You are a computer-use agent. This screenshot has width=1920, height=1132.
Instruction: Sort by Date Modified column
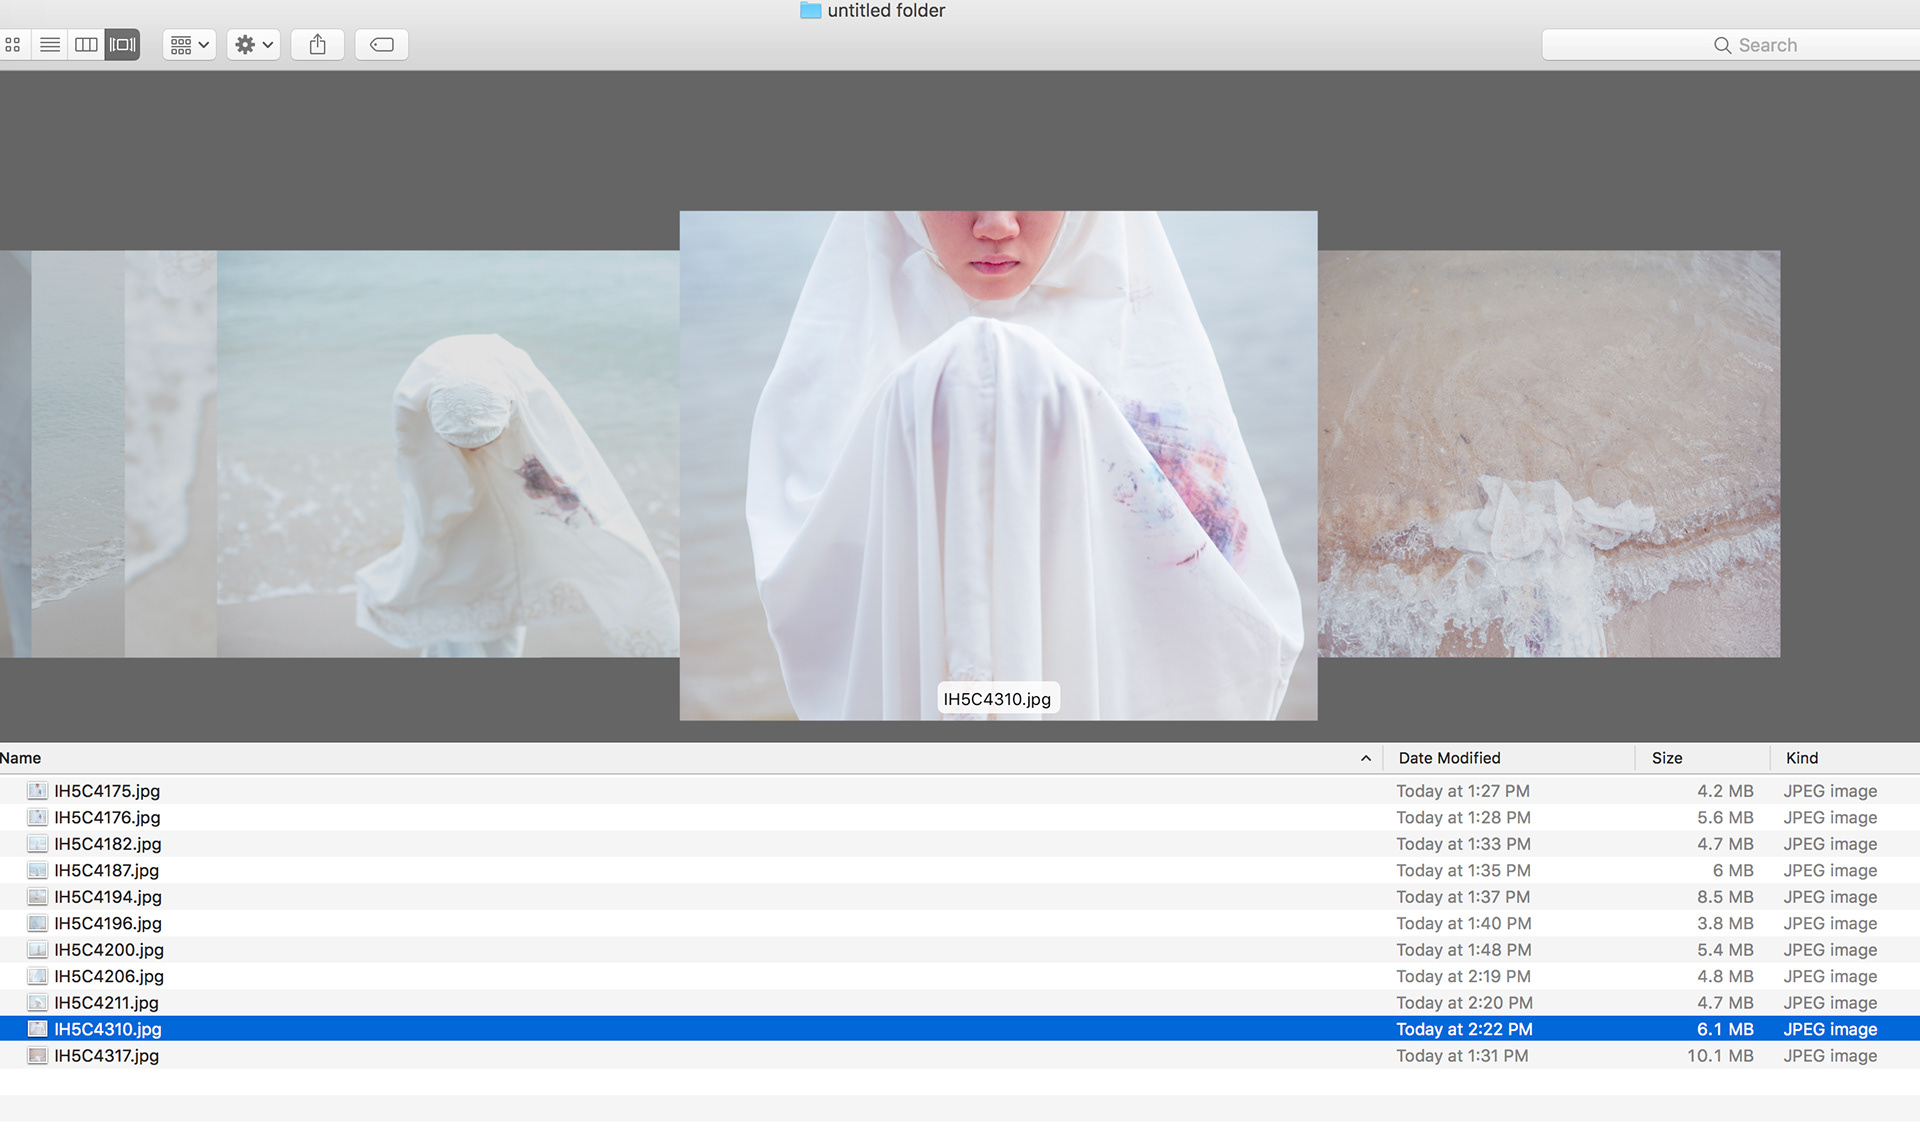[1509, 758]
